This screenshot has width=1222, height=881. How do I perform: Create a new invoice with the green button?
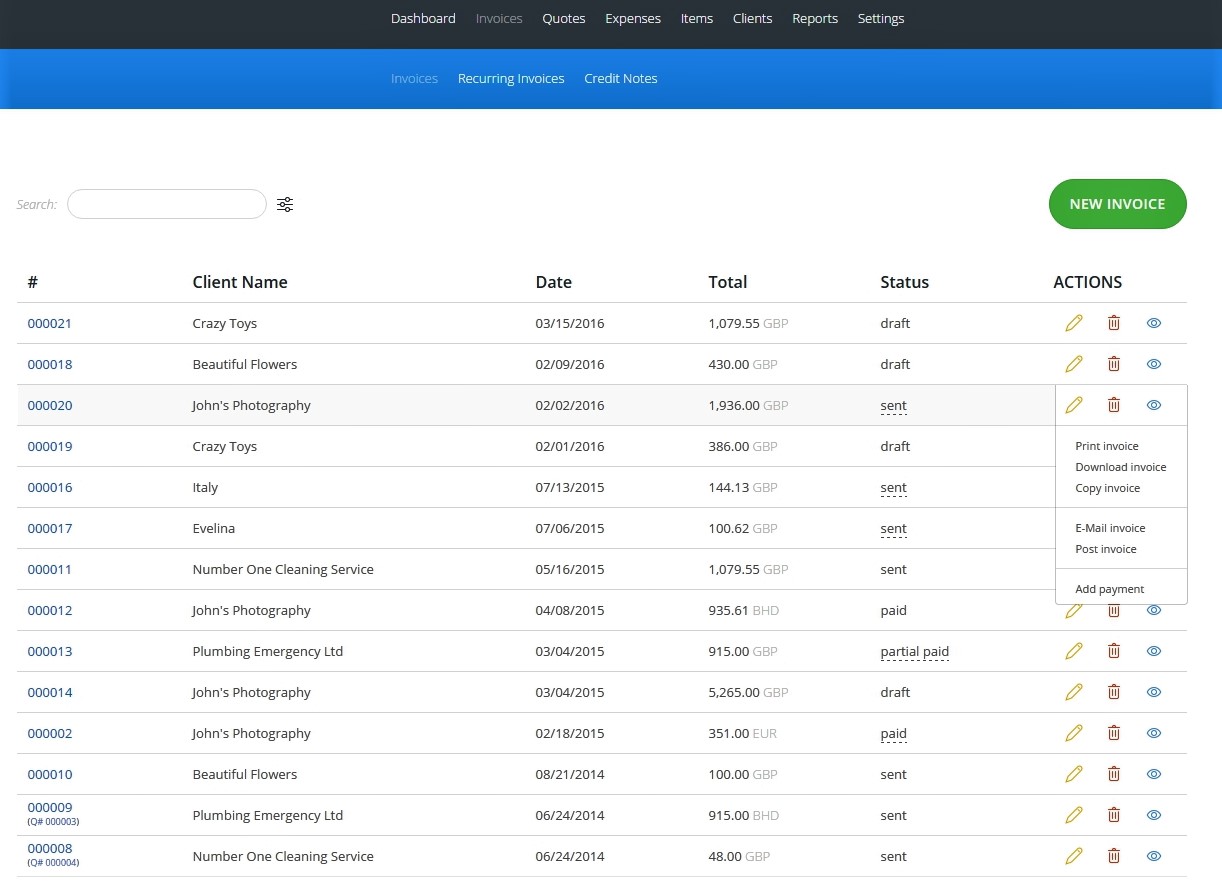[1118, 204]
